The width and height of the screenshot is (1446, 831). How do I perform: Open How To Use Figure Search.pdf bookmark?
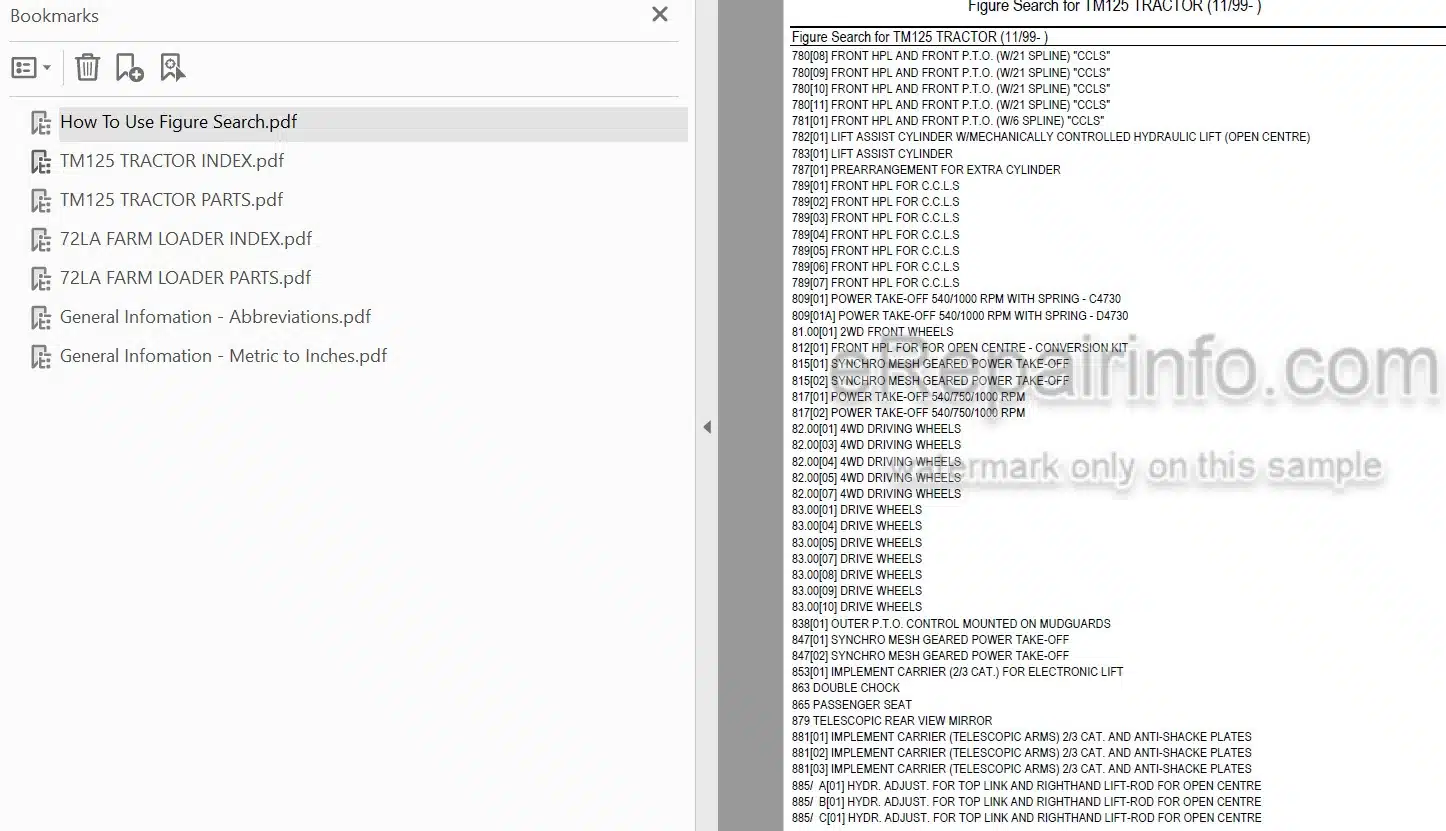pyautogui.click(x=178, y=122)
